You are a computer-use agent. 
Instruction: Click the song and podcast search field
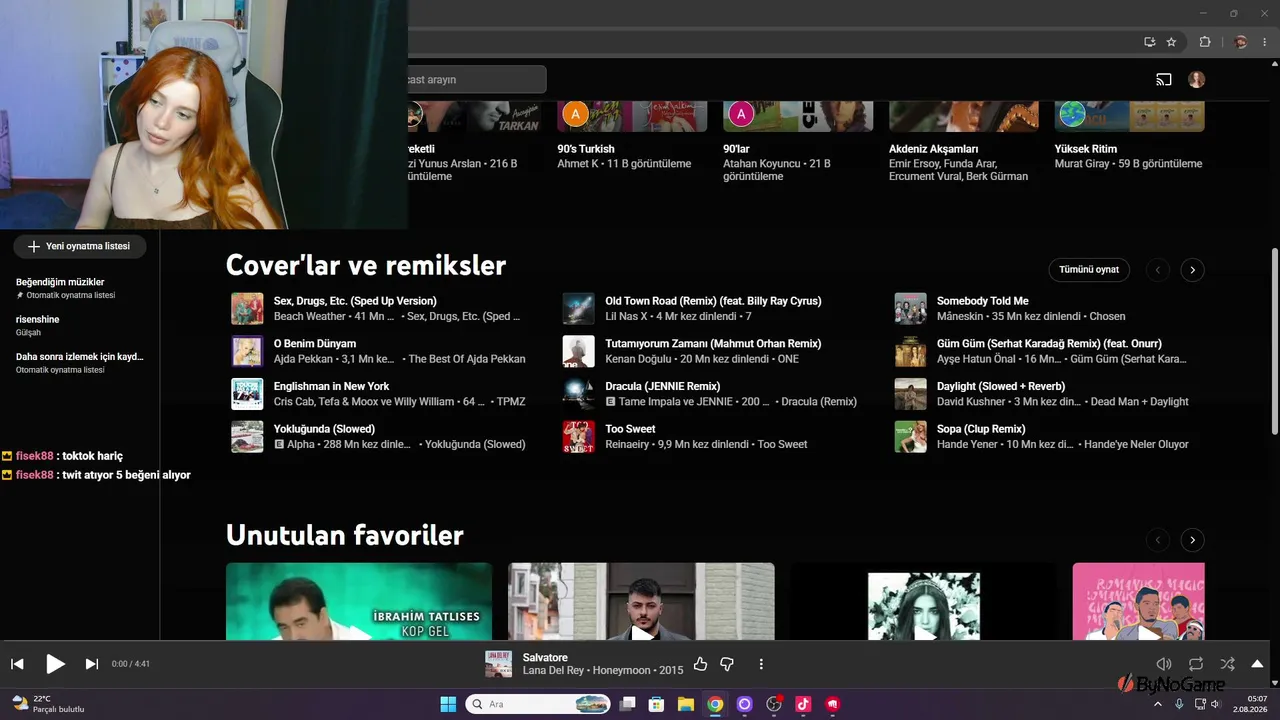477,80
